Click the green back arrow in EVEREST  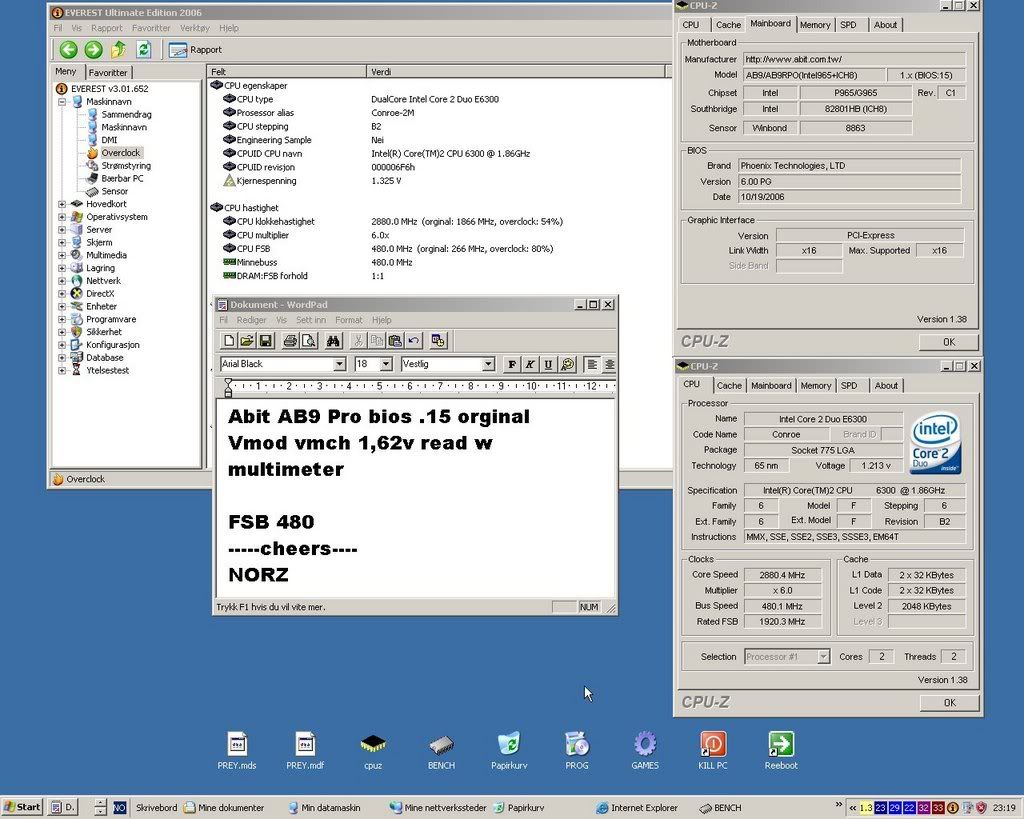pyautogui.click(x=68, y=50)
